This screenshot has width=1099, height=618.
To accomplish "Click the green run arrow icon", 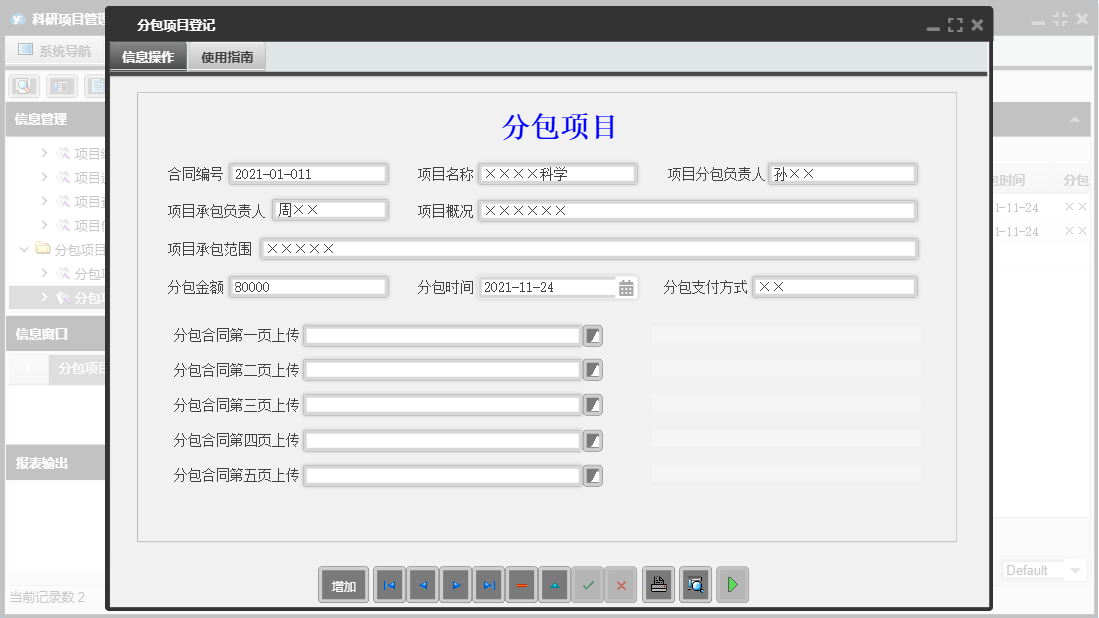I will click(732, 585).
